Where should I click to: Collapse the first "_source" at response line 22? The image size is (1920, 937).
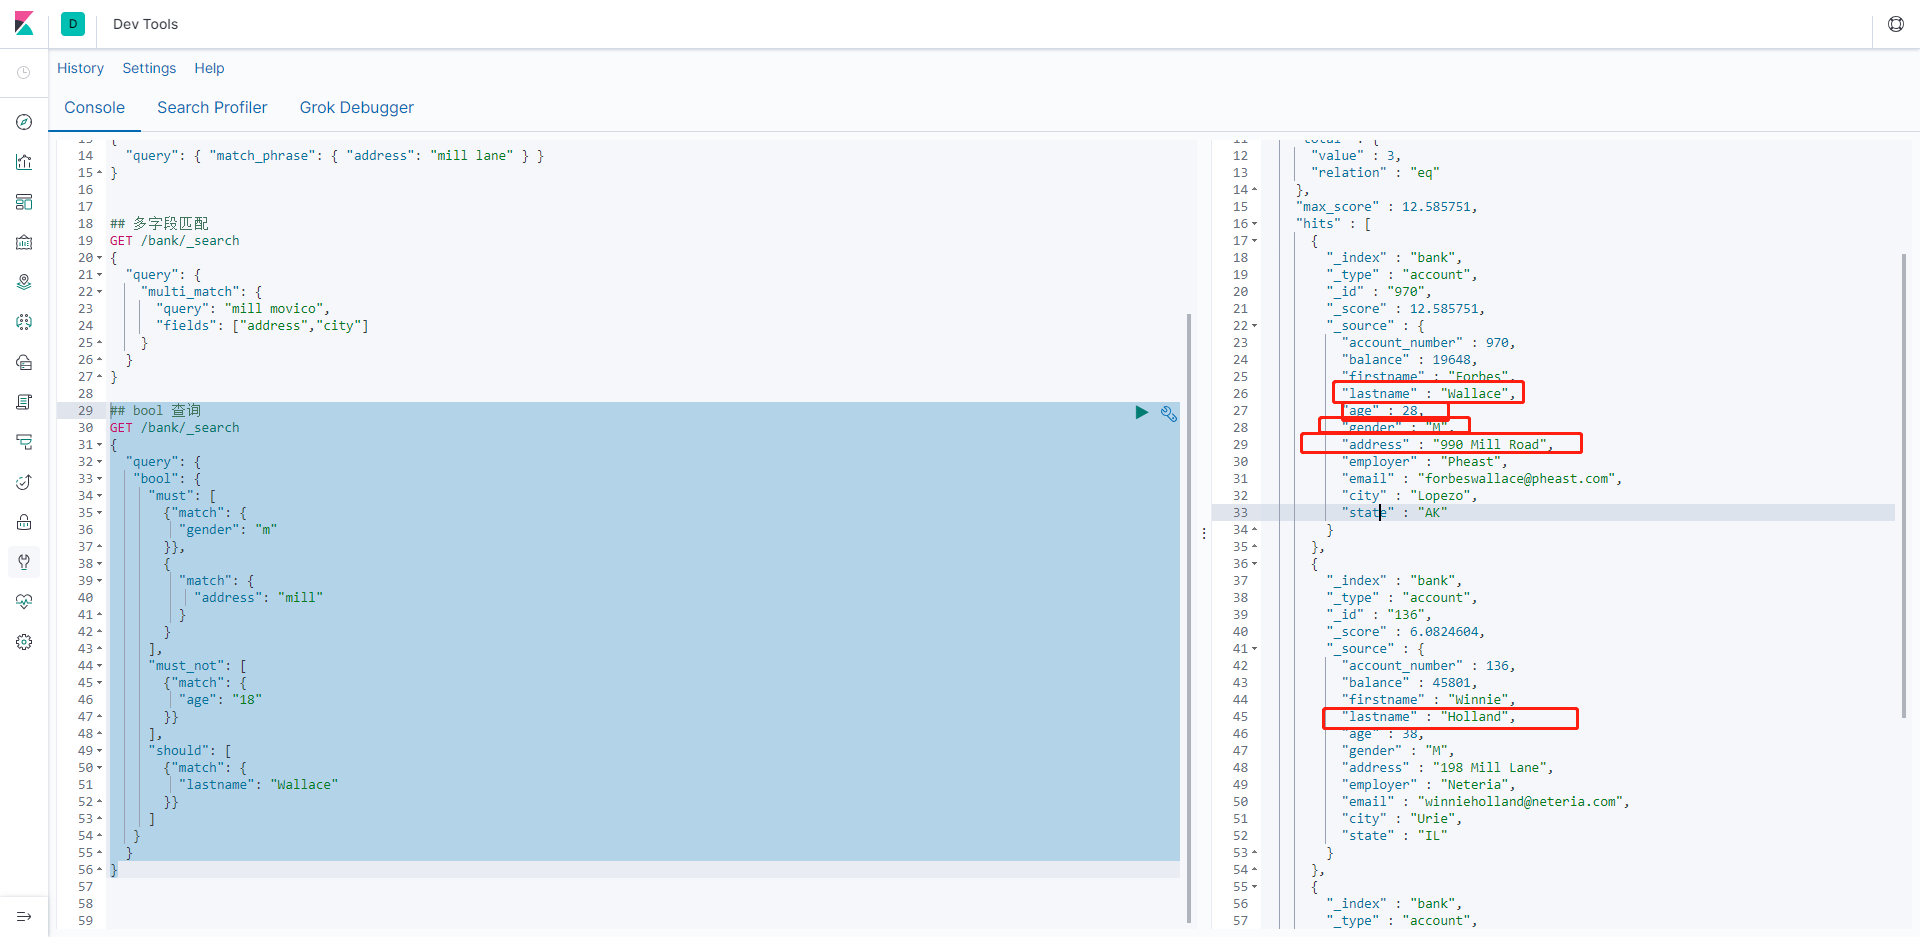click(x=1254, y=326)
